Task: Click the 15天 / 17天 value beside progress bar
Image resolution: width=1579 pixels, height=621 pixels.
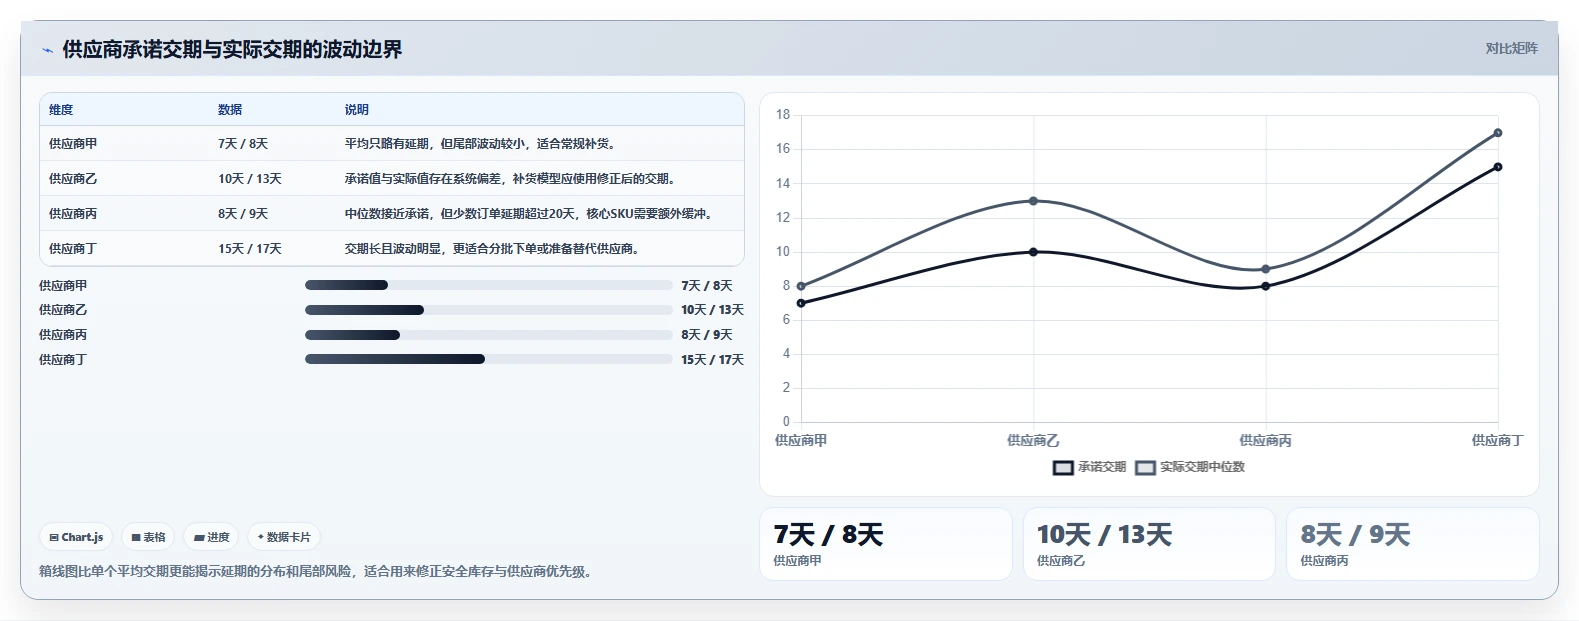Action: click(712, 360)
